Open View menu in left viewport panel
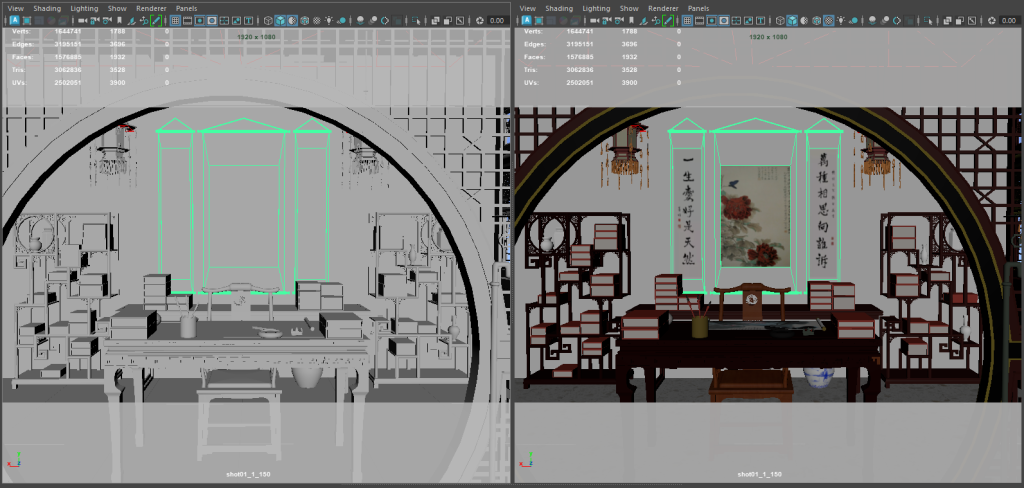Screen dimensions: 1024x488 point(16,8)
